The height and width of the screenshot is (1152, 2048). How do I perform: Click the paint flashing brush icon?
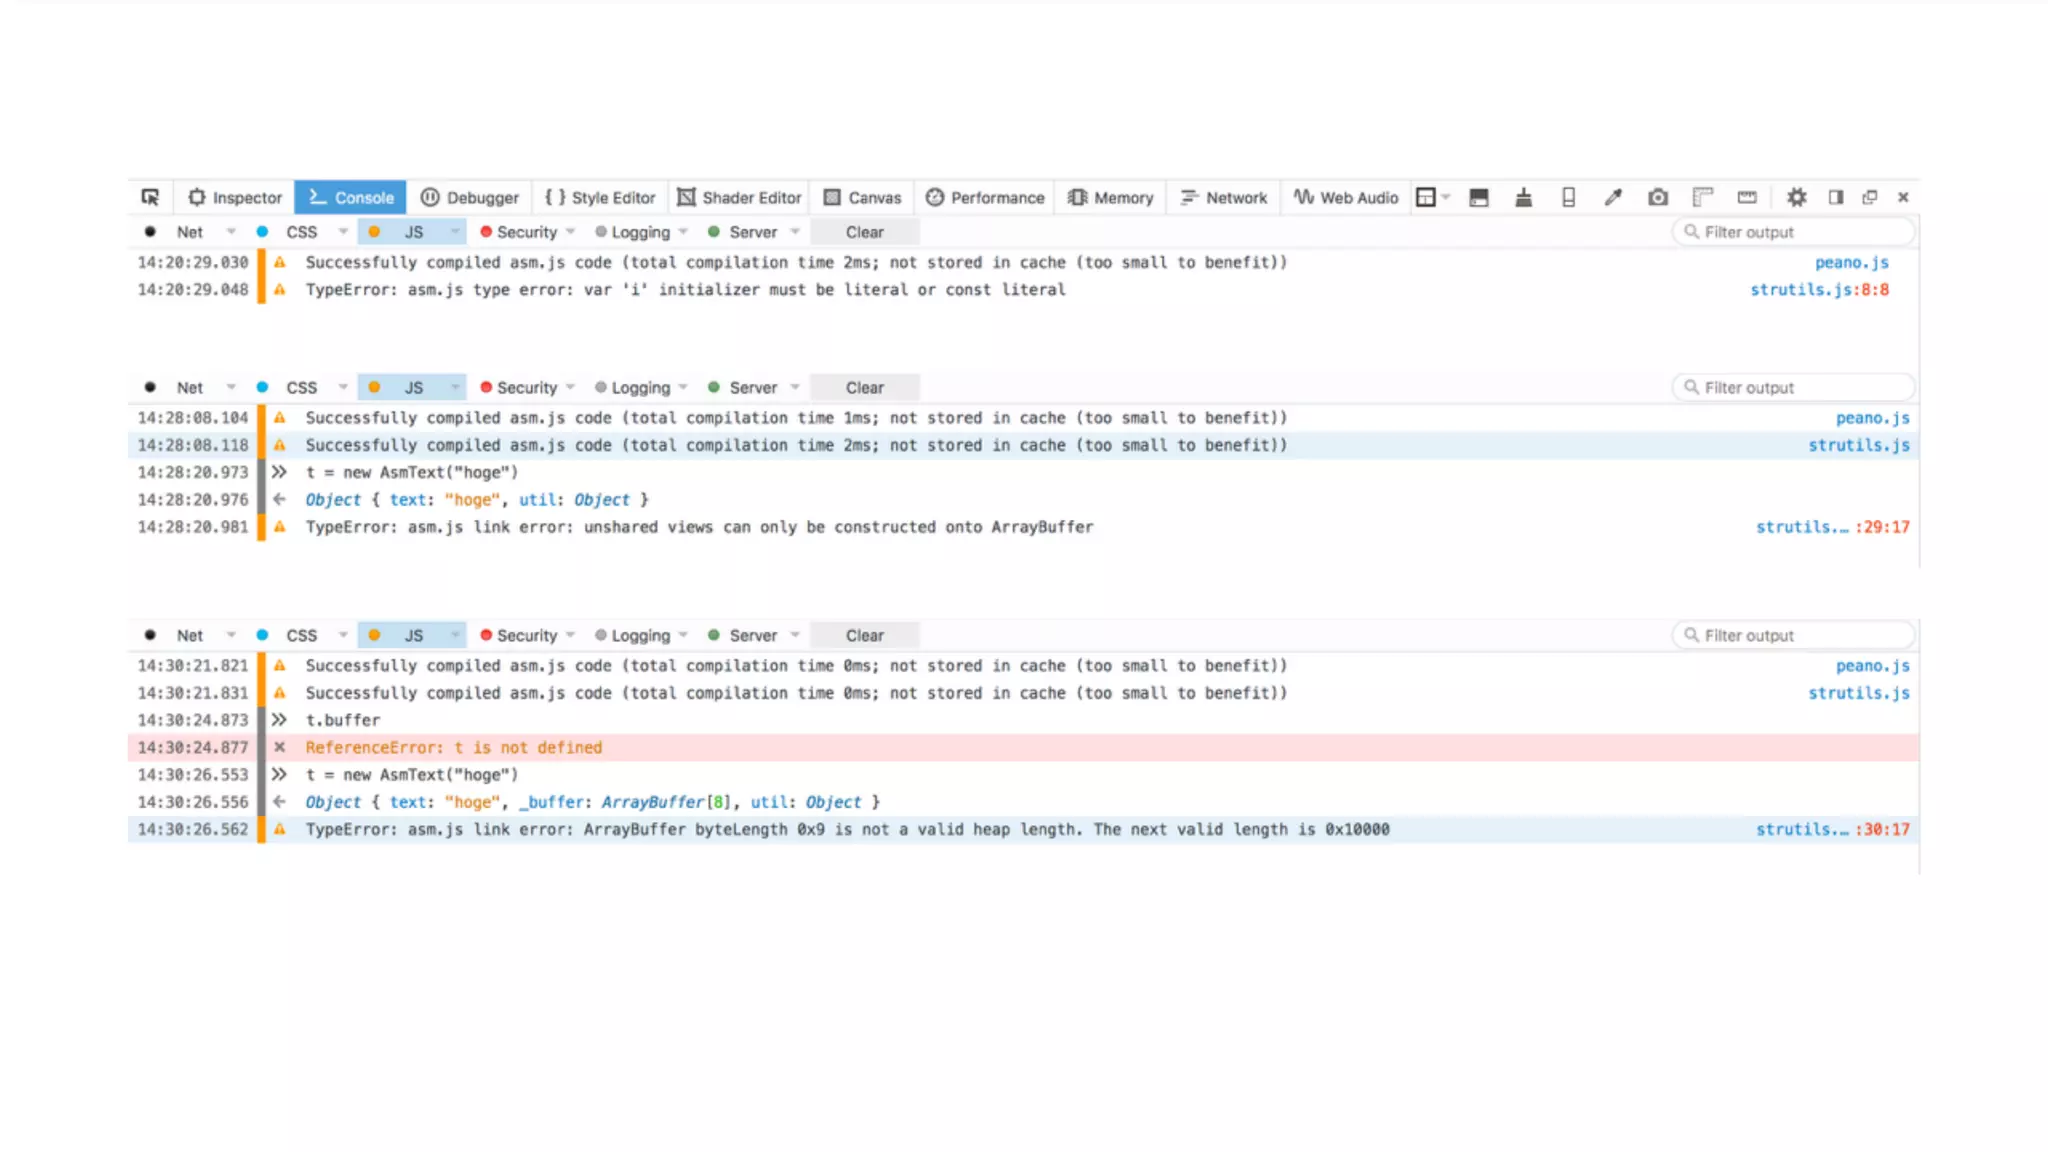click(x=1523, y=197)
